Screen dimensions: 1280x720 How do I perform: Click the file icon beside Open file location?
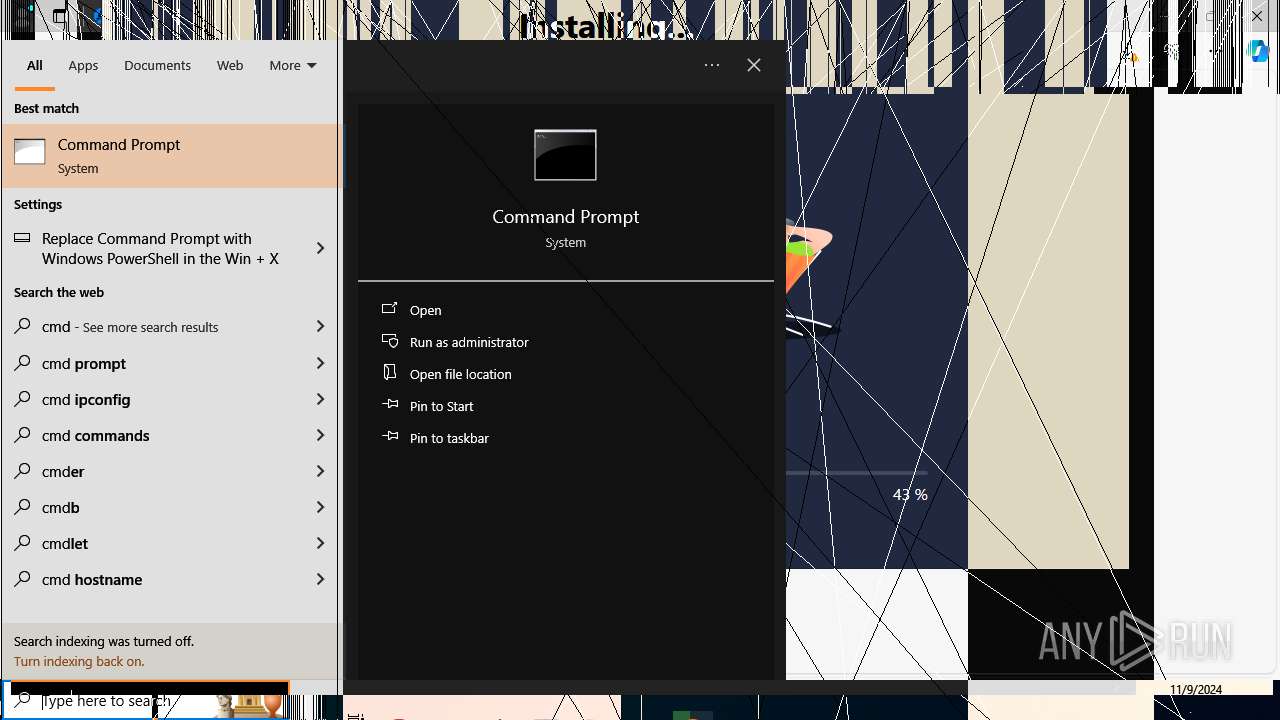coord(390,373)
